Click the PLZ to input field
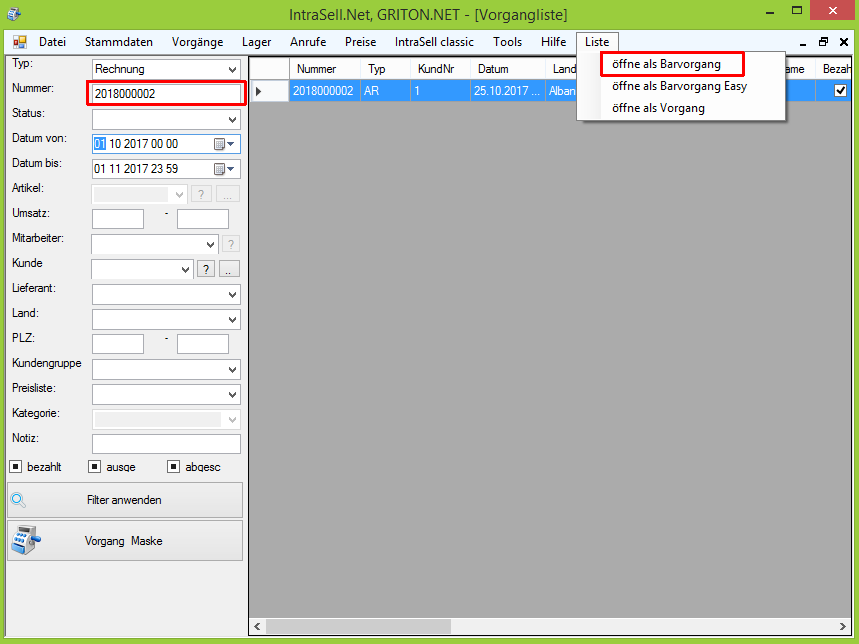This screenshot has height=644, width=859. pyautogui.click(x=203, y=344)
